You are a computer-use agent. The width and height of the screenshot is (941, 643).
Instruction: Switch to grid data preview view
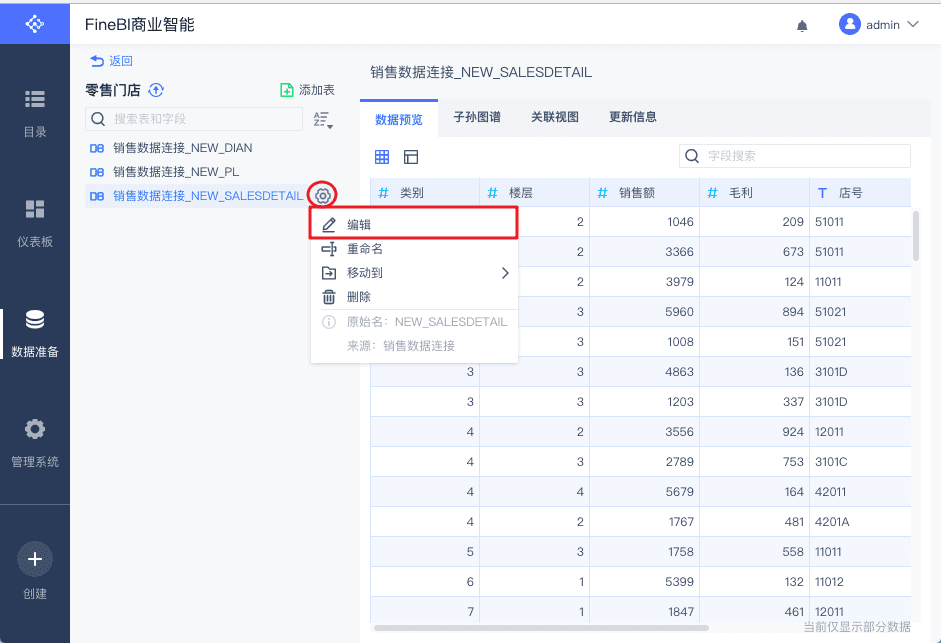pyautogui.click(x=382, y=157)
